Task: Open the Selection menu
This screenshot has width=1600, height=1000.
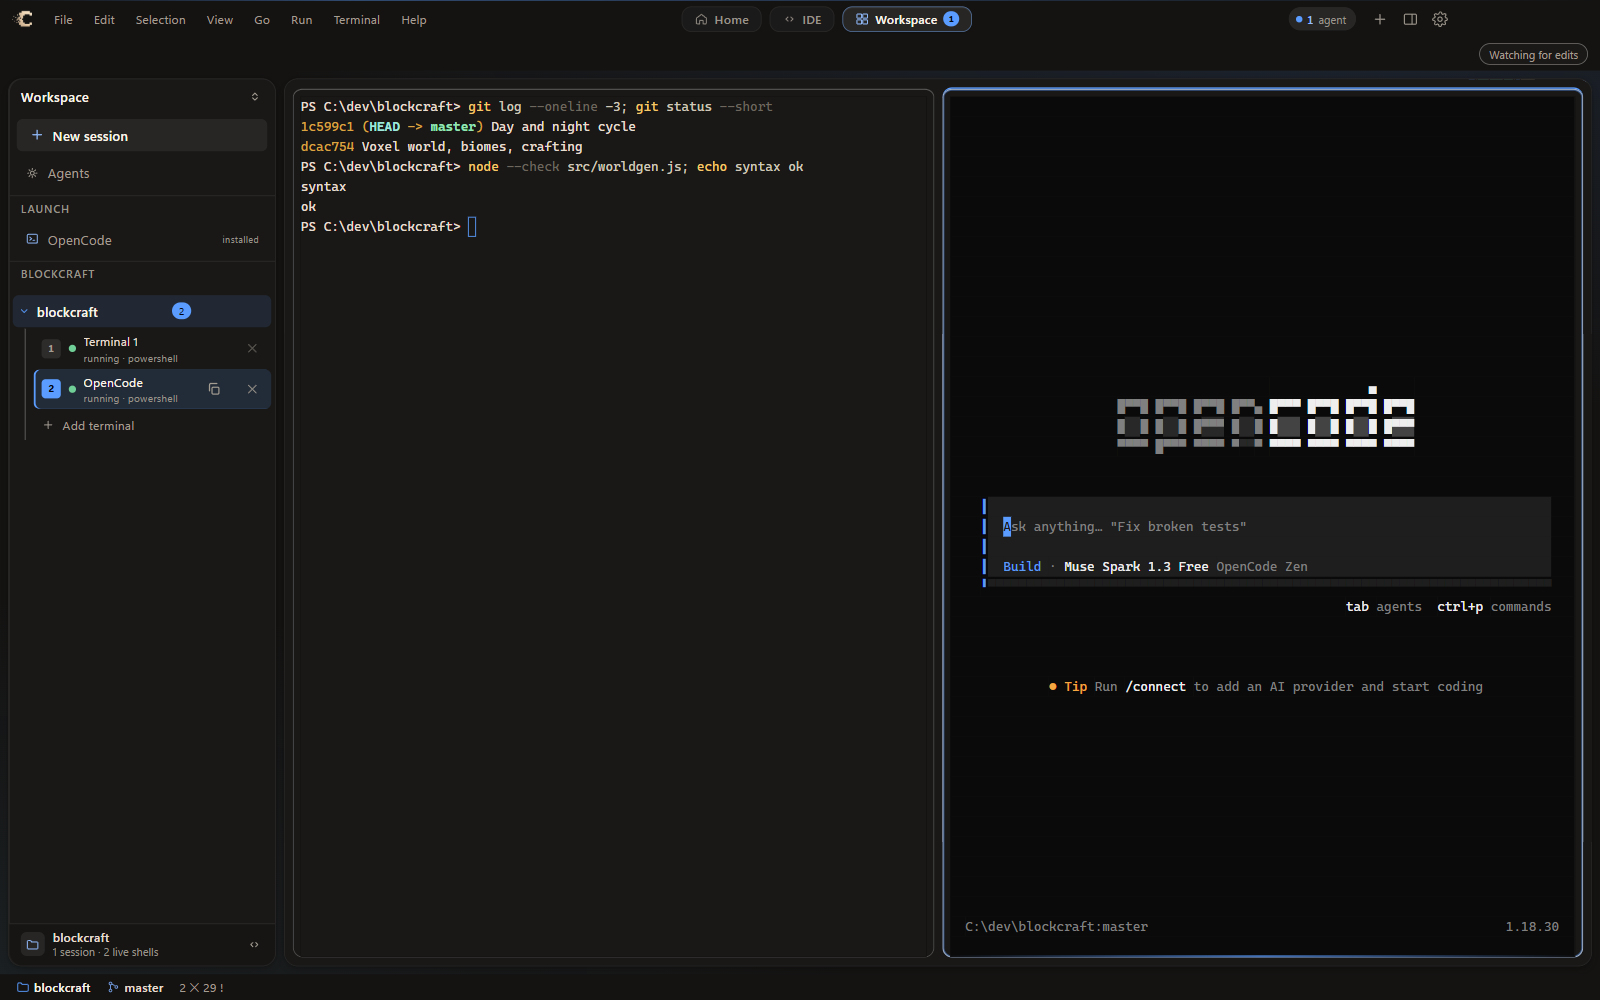Action: tap(160, 20)
